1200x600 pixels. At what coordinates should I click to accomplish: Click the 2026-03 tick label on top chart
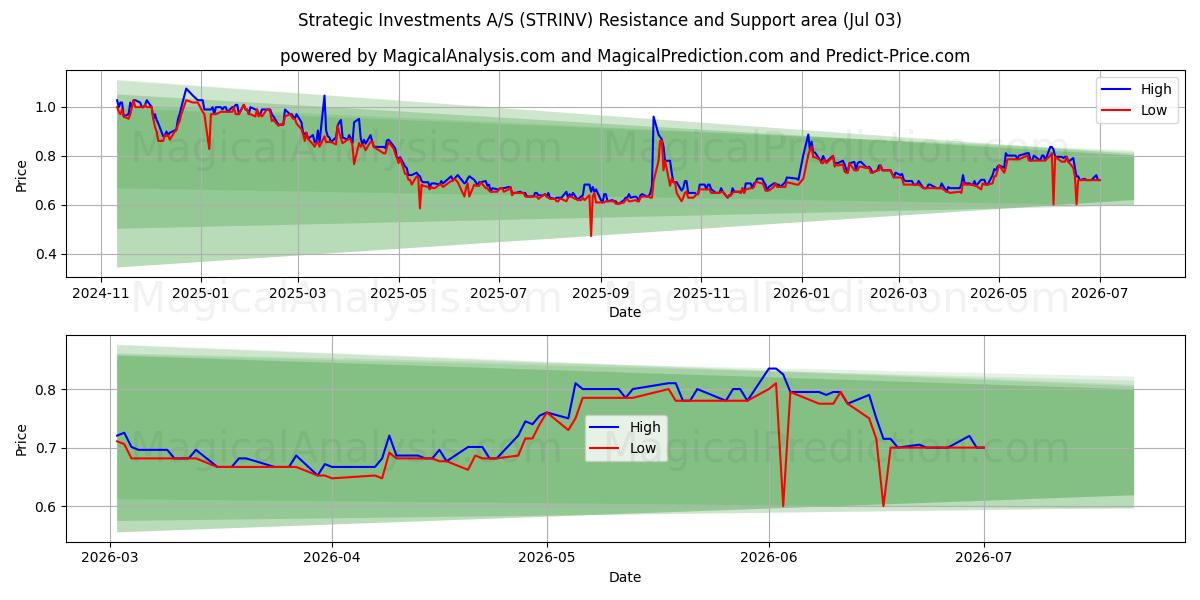(x=898, y=294)
